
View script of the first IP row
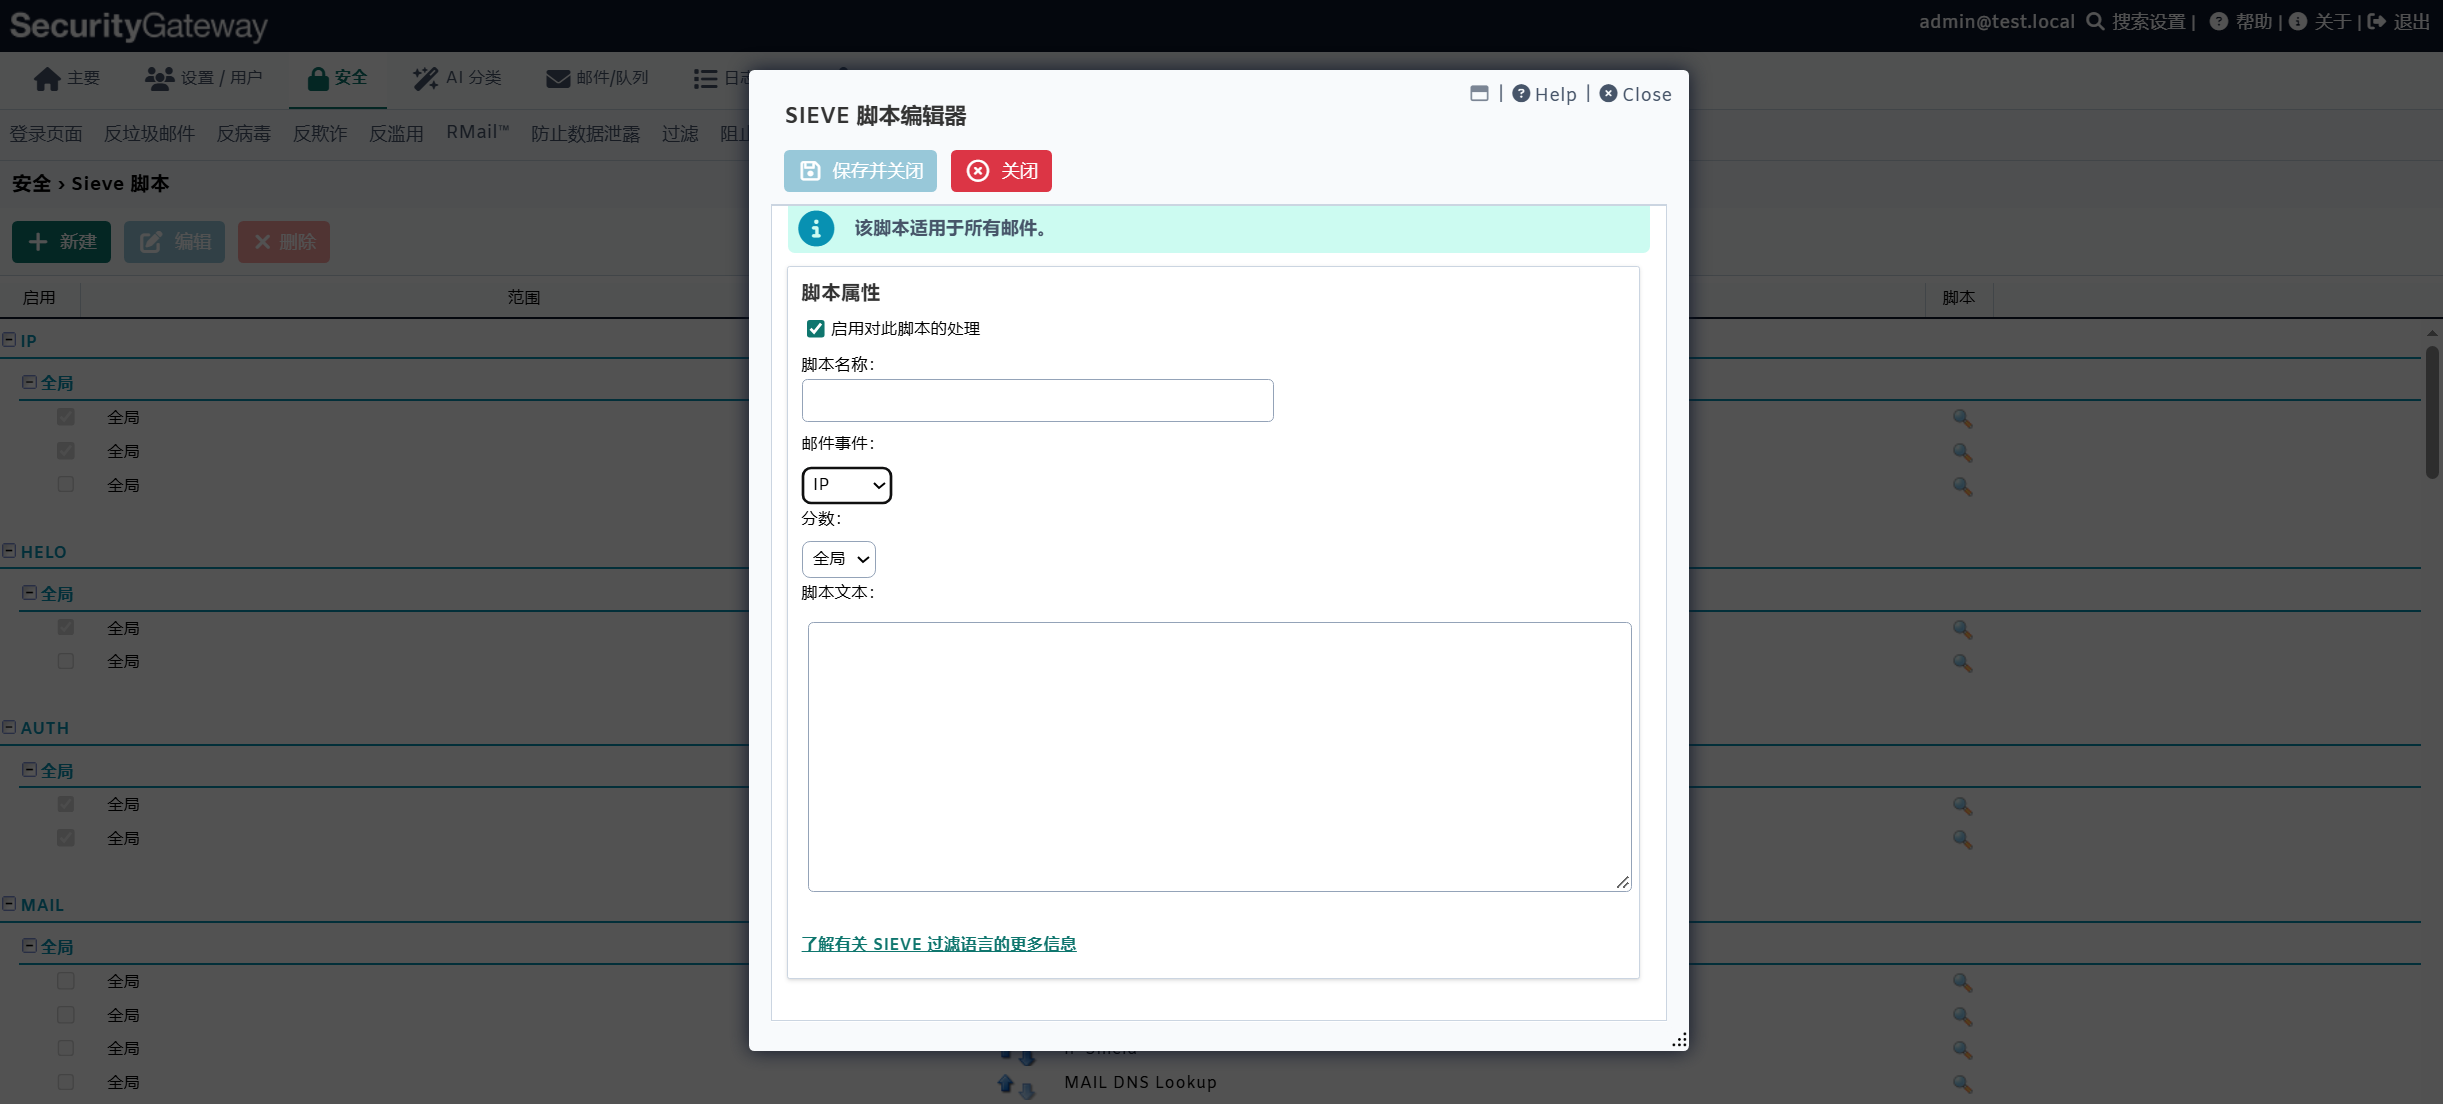tap(1962, 418)
